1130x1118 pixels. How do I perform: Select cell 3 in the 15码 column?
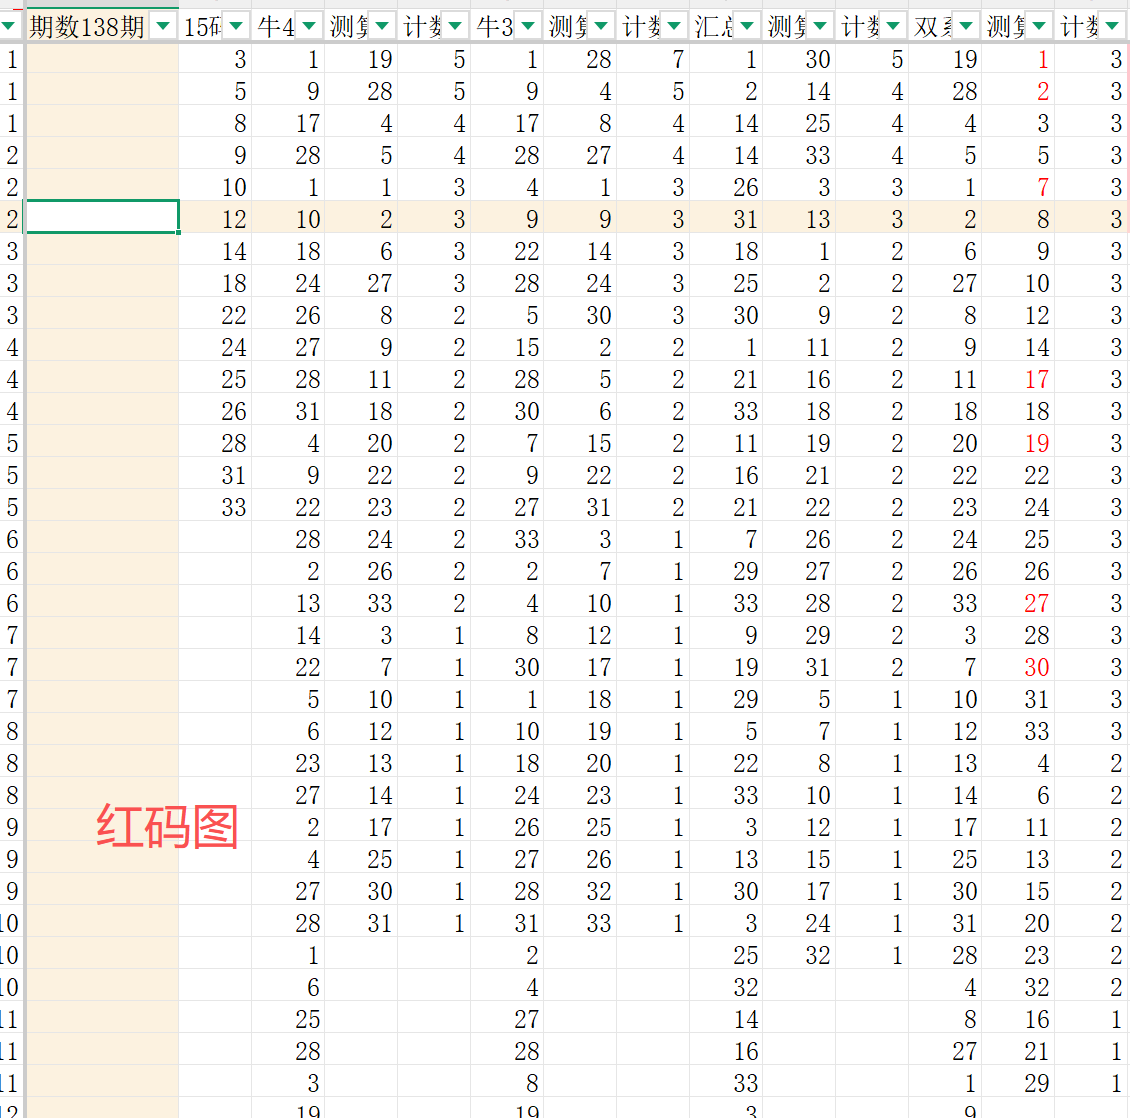[x=215, y=59]
